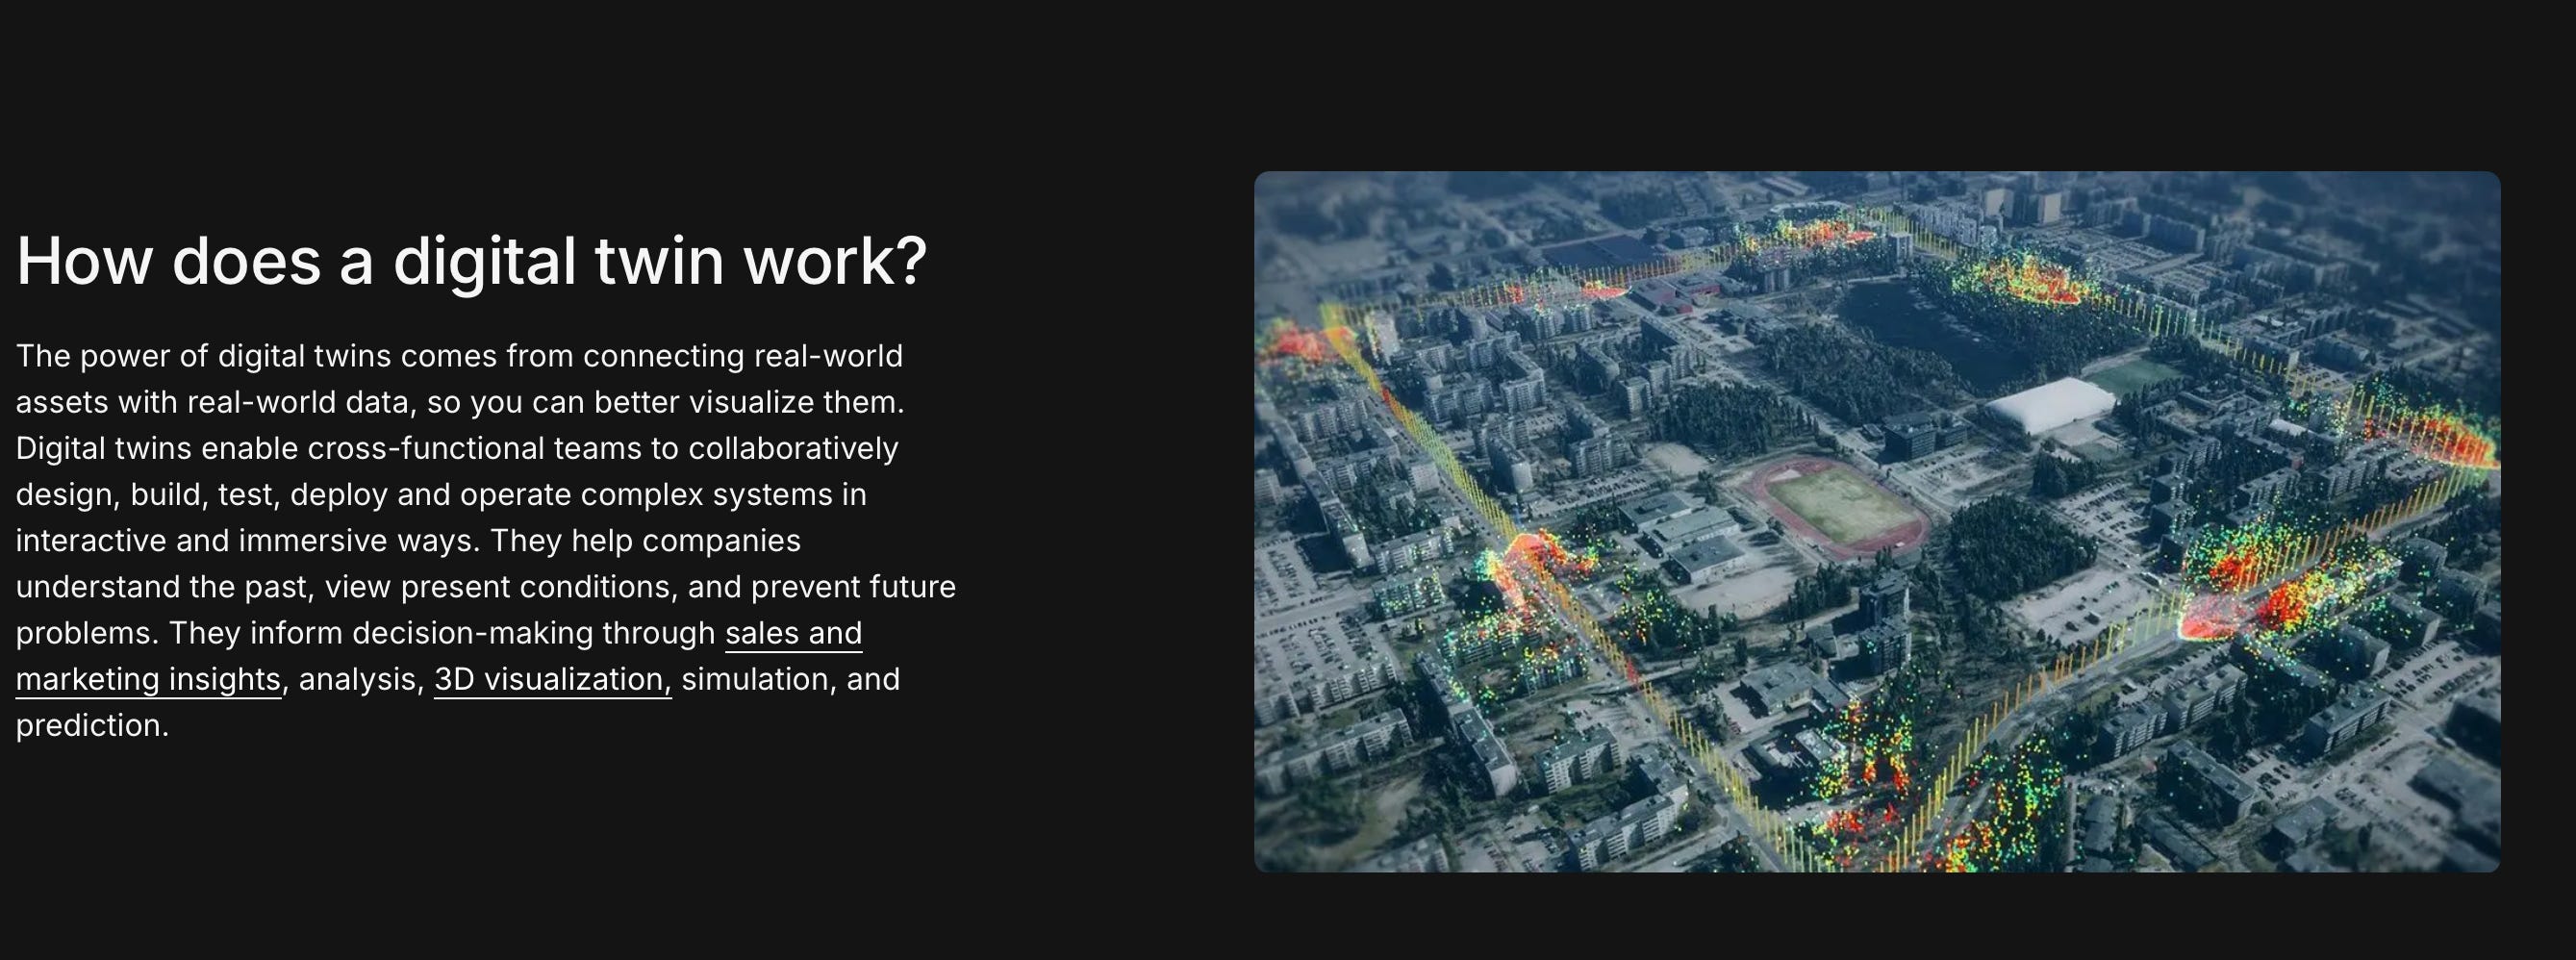Click the text 'Digital twins enable cross-functional teams'
The height and width of the screenshot is (960, 2576).
(x=329, y=448)
